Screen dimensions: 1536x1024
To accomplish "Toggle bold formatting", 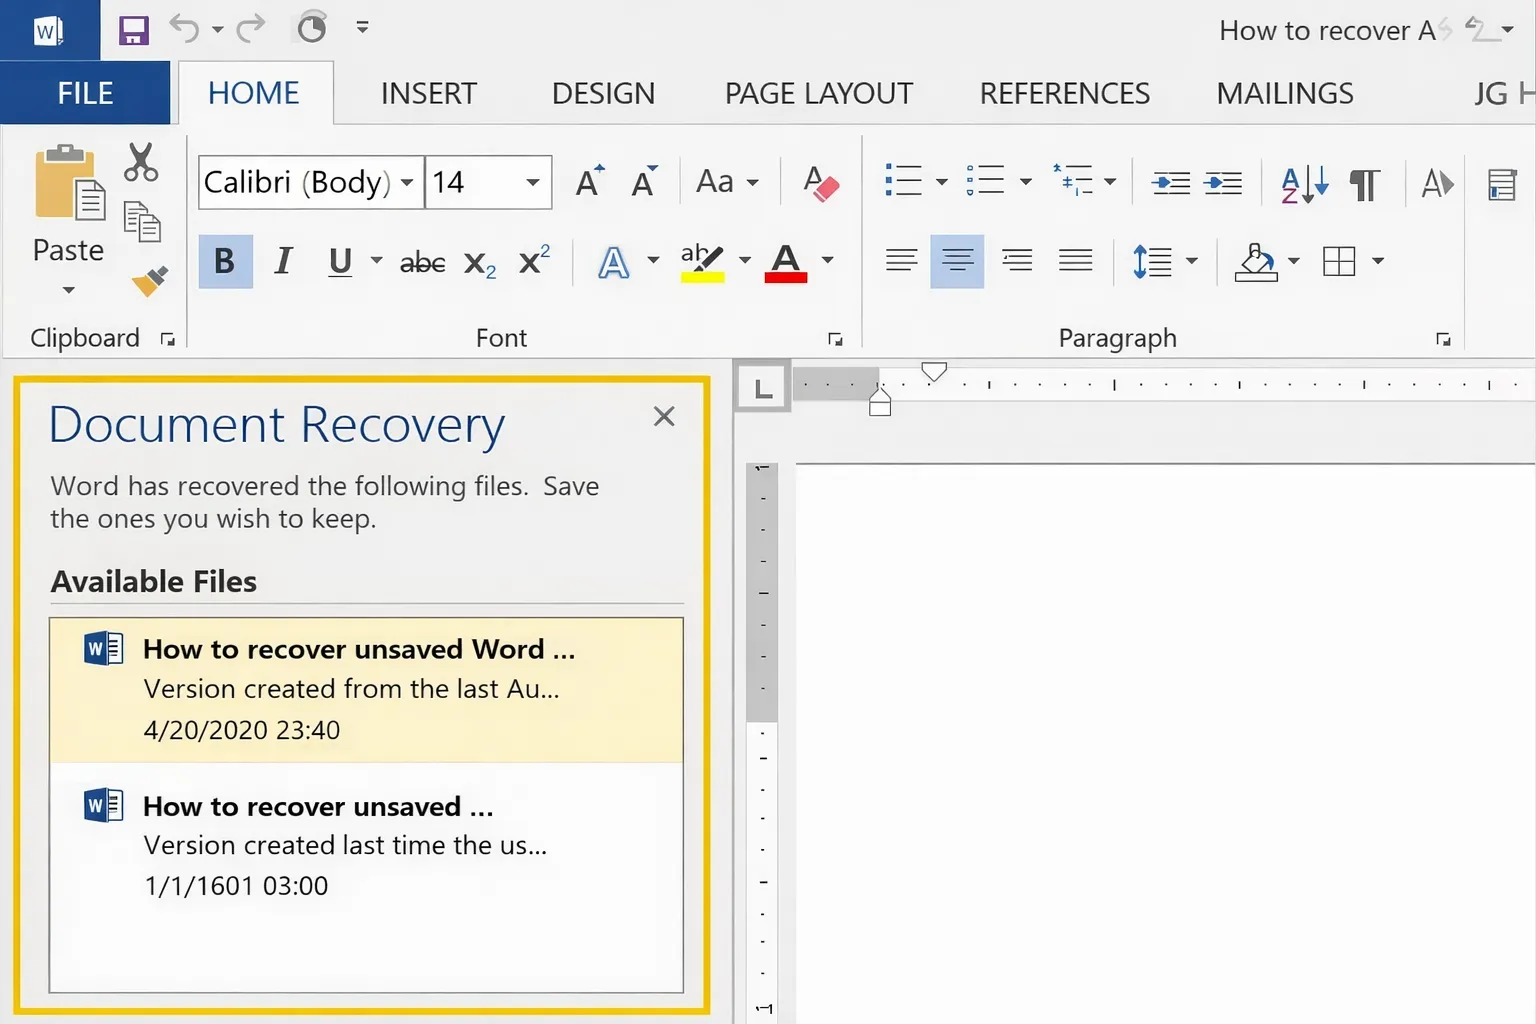I will (224, 261).
